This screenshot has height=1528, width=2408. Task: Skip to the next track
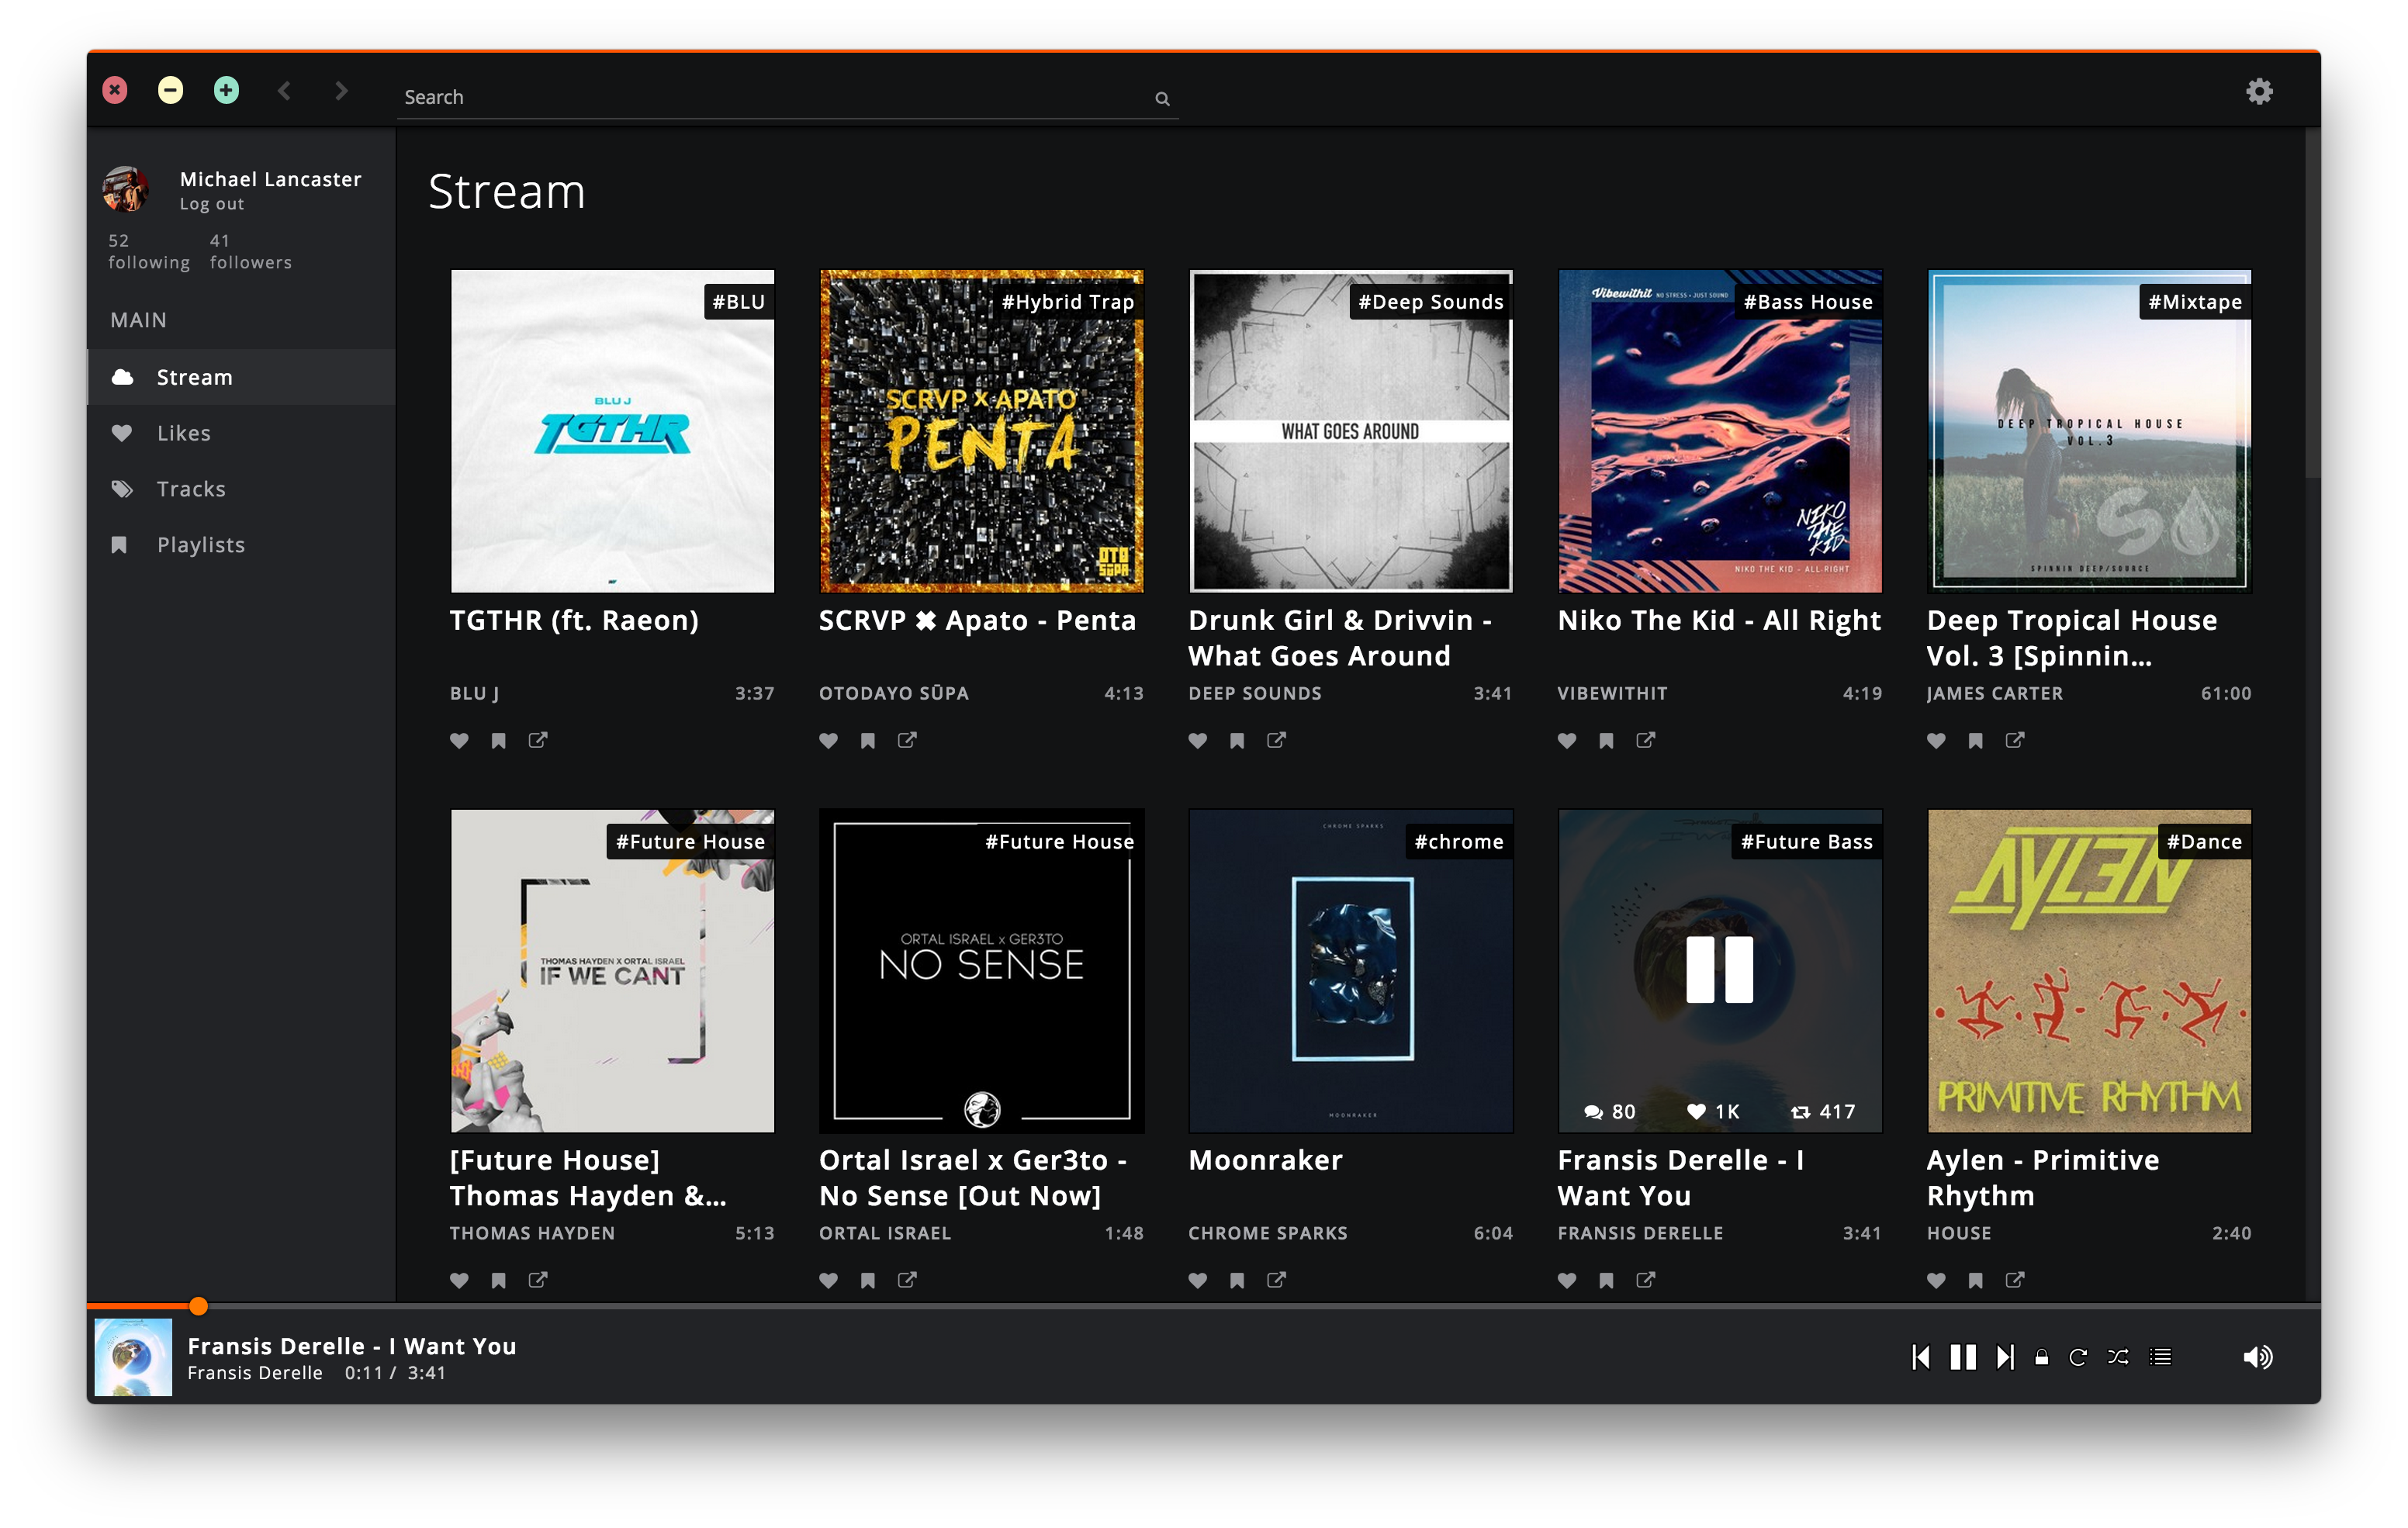point(2004,1357)
